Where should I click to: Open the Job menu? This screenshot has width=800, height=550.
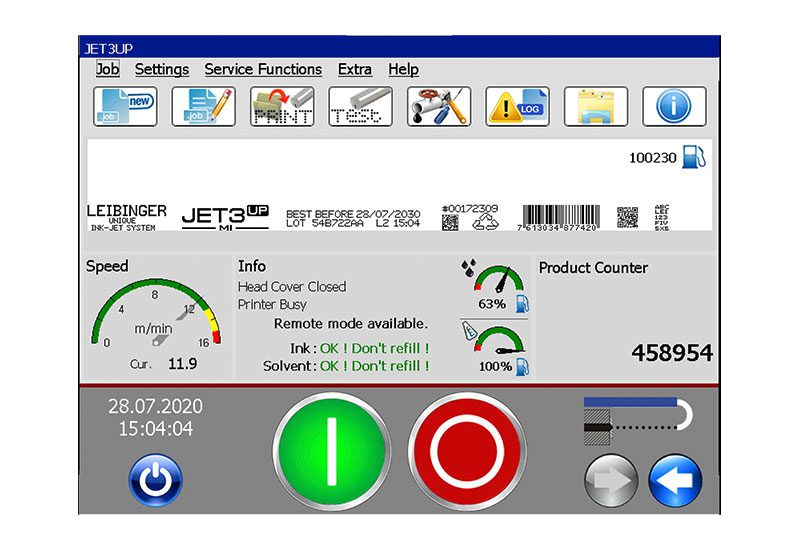[x=107, y=69]
